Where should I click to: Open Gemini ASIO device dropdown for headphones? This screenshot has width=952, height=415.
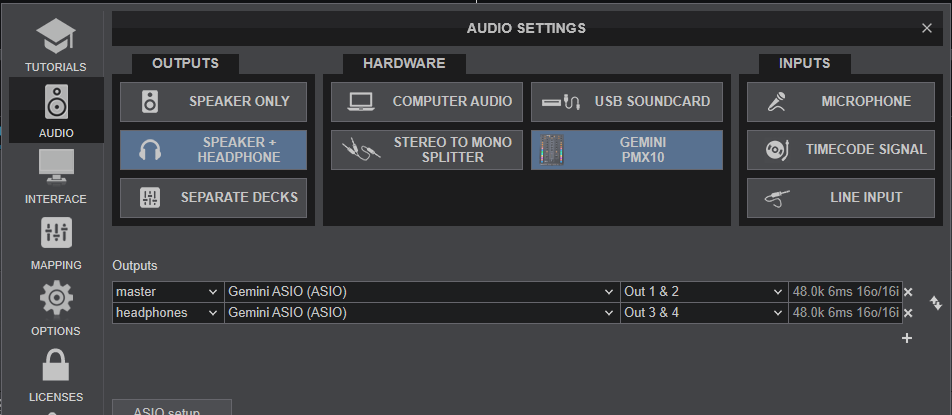pyautogui.click(x=421, y=313)
